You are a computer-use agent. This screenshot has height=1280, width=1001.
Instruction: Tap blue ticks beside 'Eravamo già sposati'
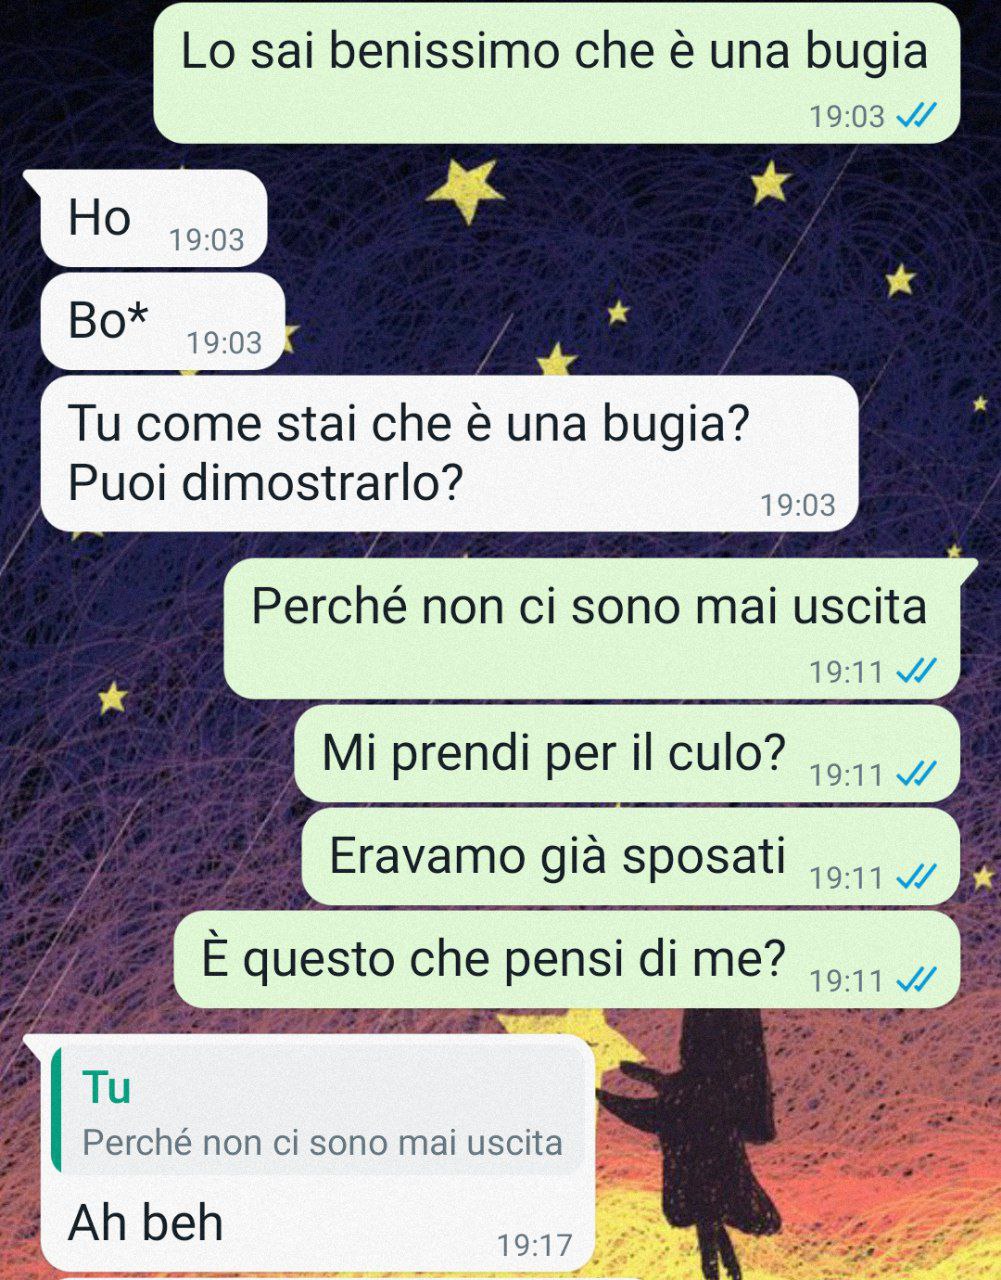tap(915, 878)
